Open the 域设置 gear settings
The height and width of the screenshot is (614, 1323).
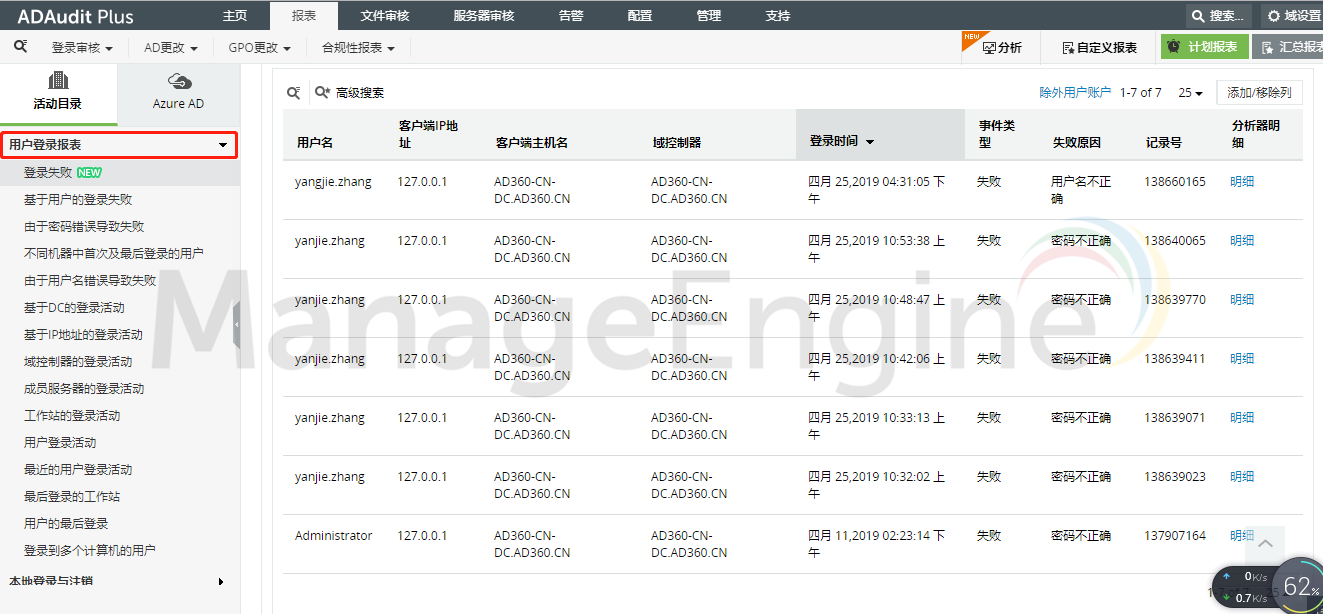[x=1293, y=16]
